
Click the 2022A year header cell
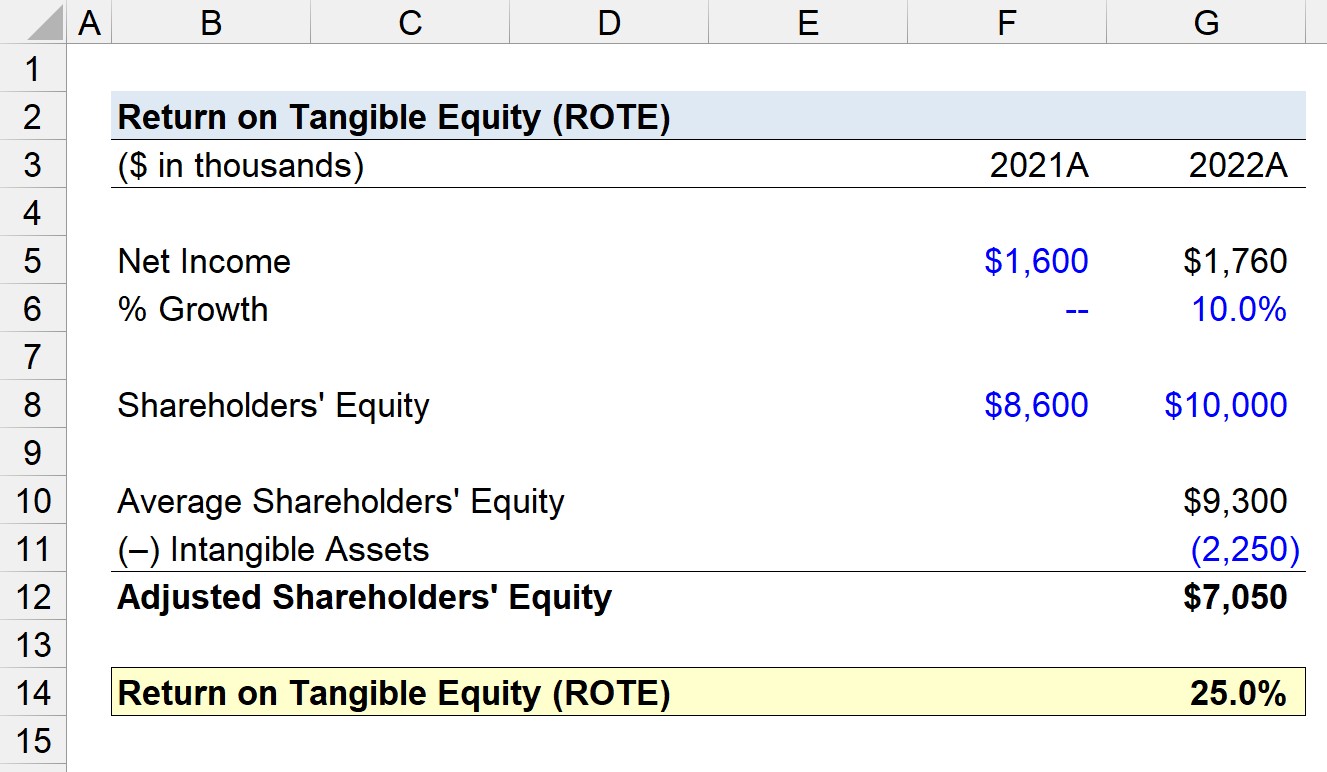tap(1206, 165)
